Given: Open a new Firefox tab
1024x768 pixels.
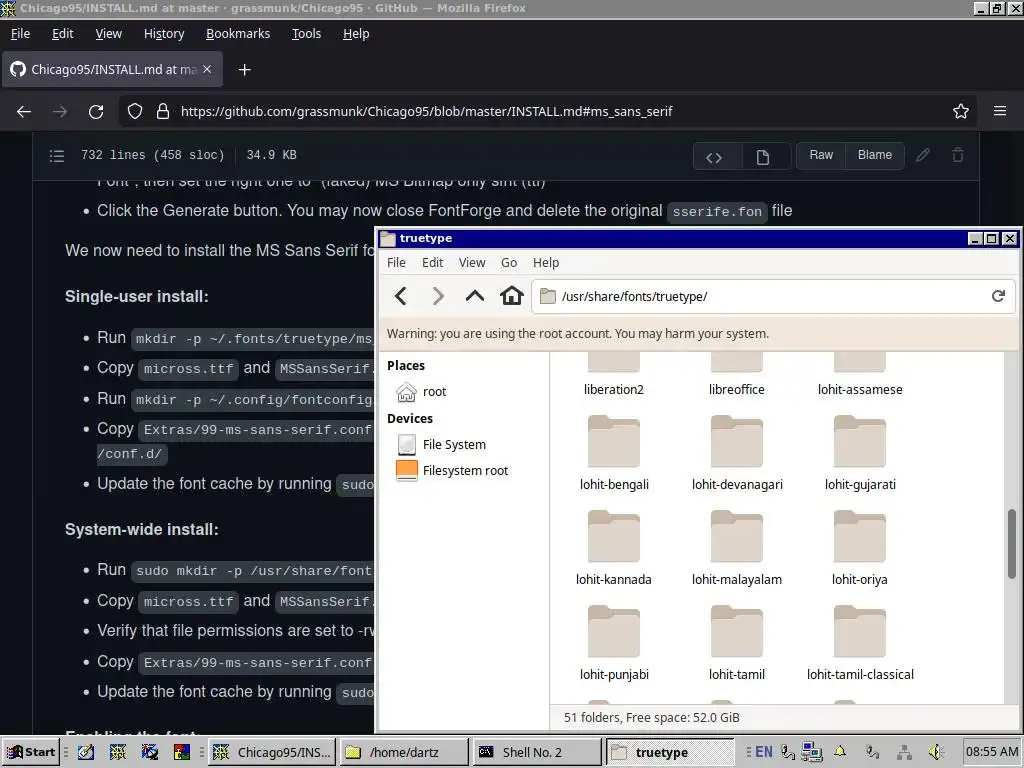Looking at the screenshot, I should (244, 70).
